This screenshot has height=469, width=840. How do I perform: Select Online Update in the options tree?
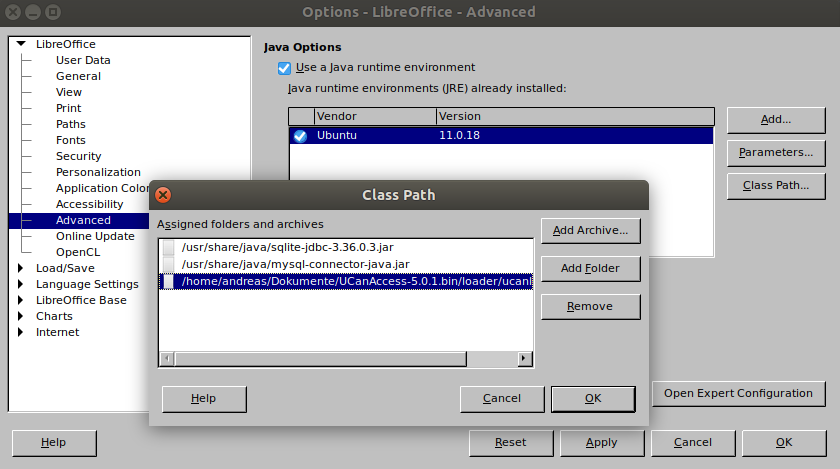[95, 236]
